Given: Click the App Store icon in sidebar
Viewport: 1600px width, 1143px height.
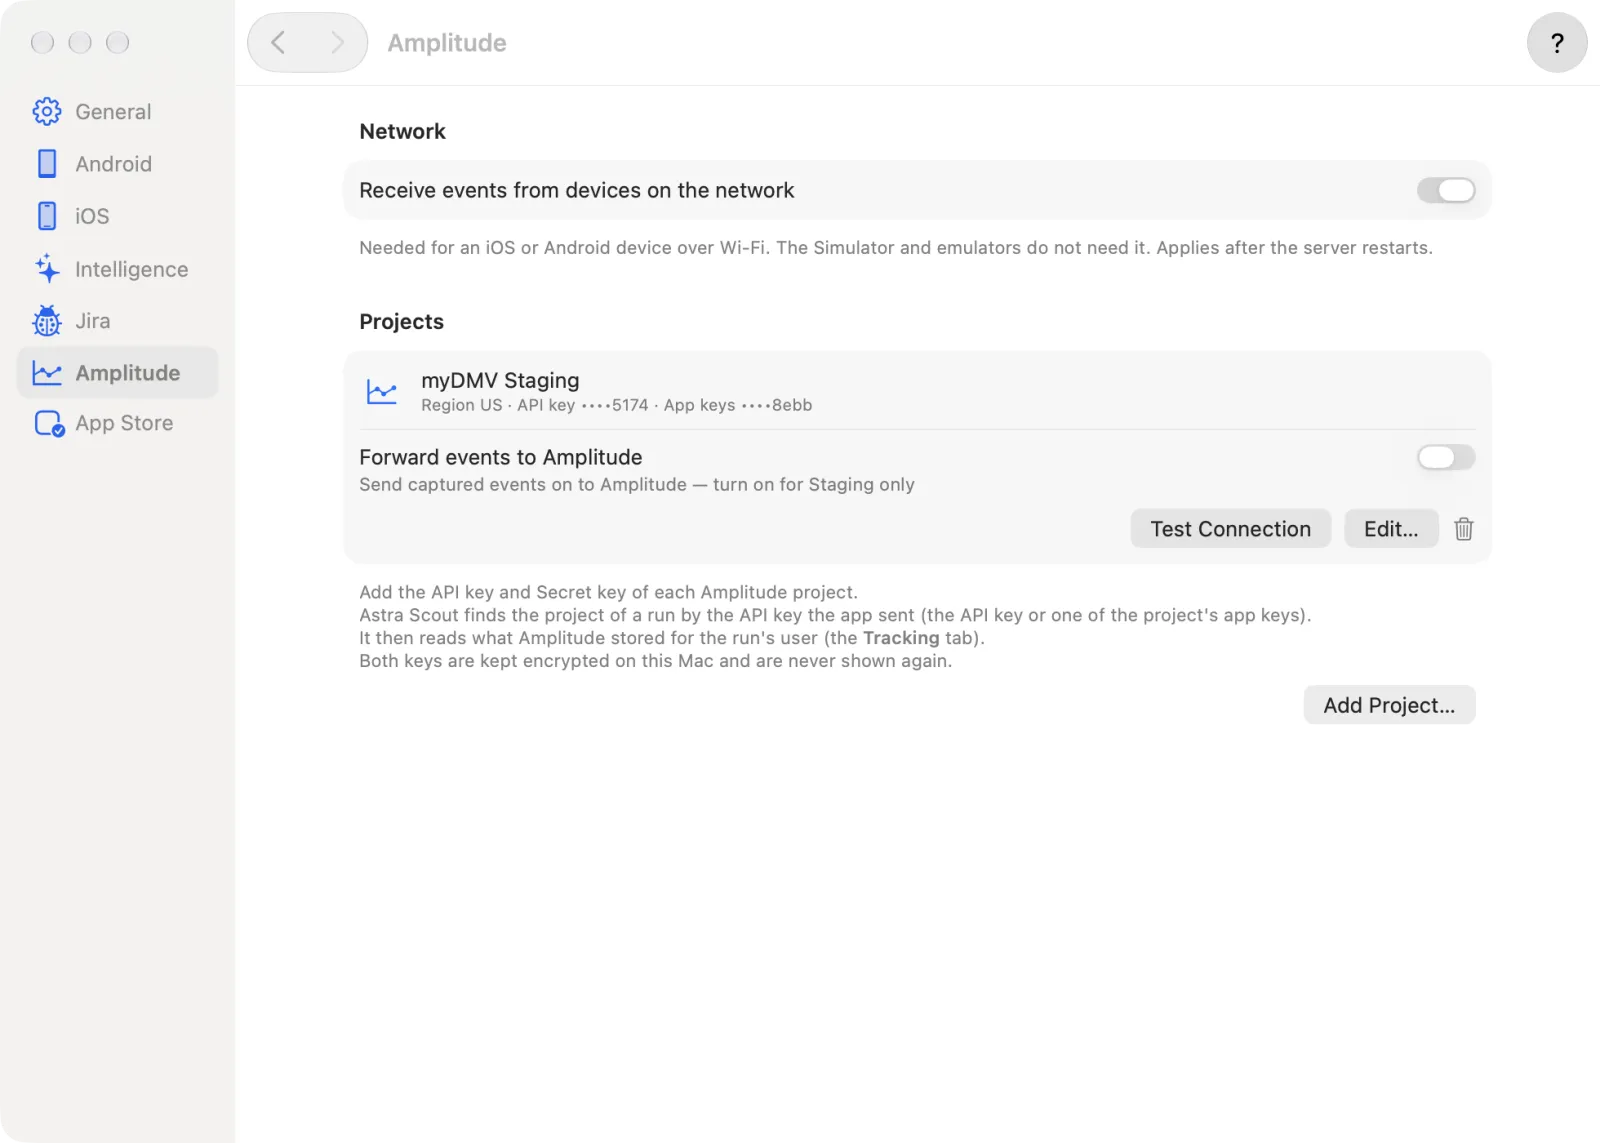Looking at the screenshot, I should point(49,424).
